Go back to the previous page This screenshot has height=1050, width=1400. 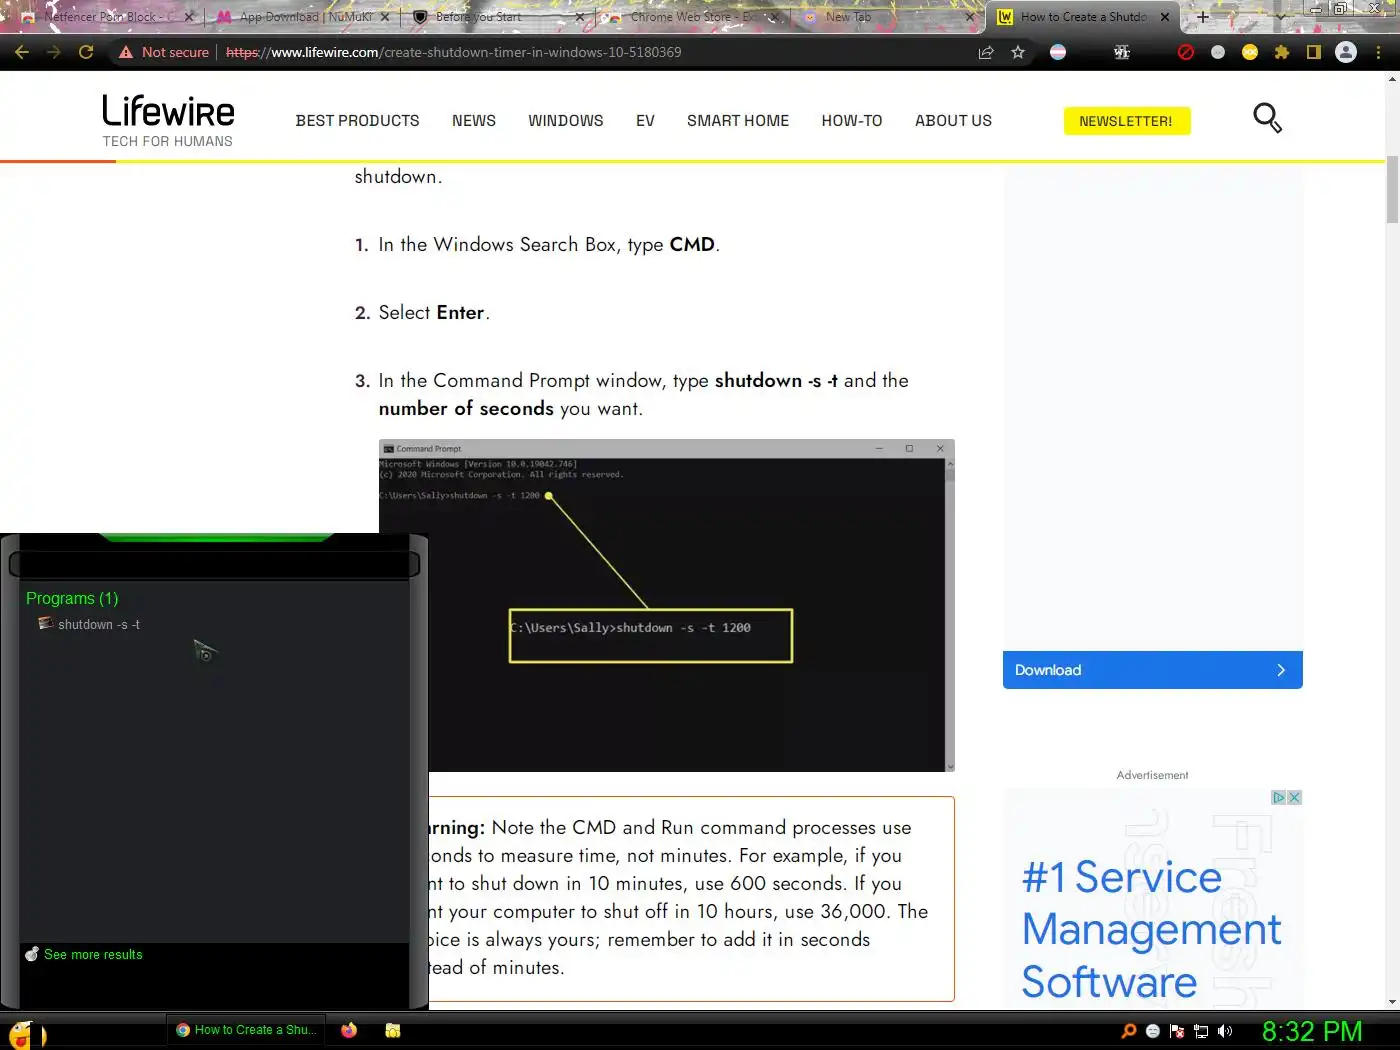(x=22, y=52)
